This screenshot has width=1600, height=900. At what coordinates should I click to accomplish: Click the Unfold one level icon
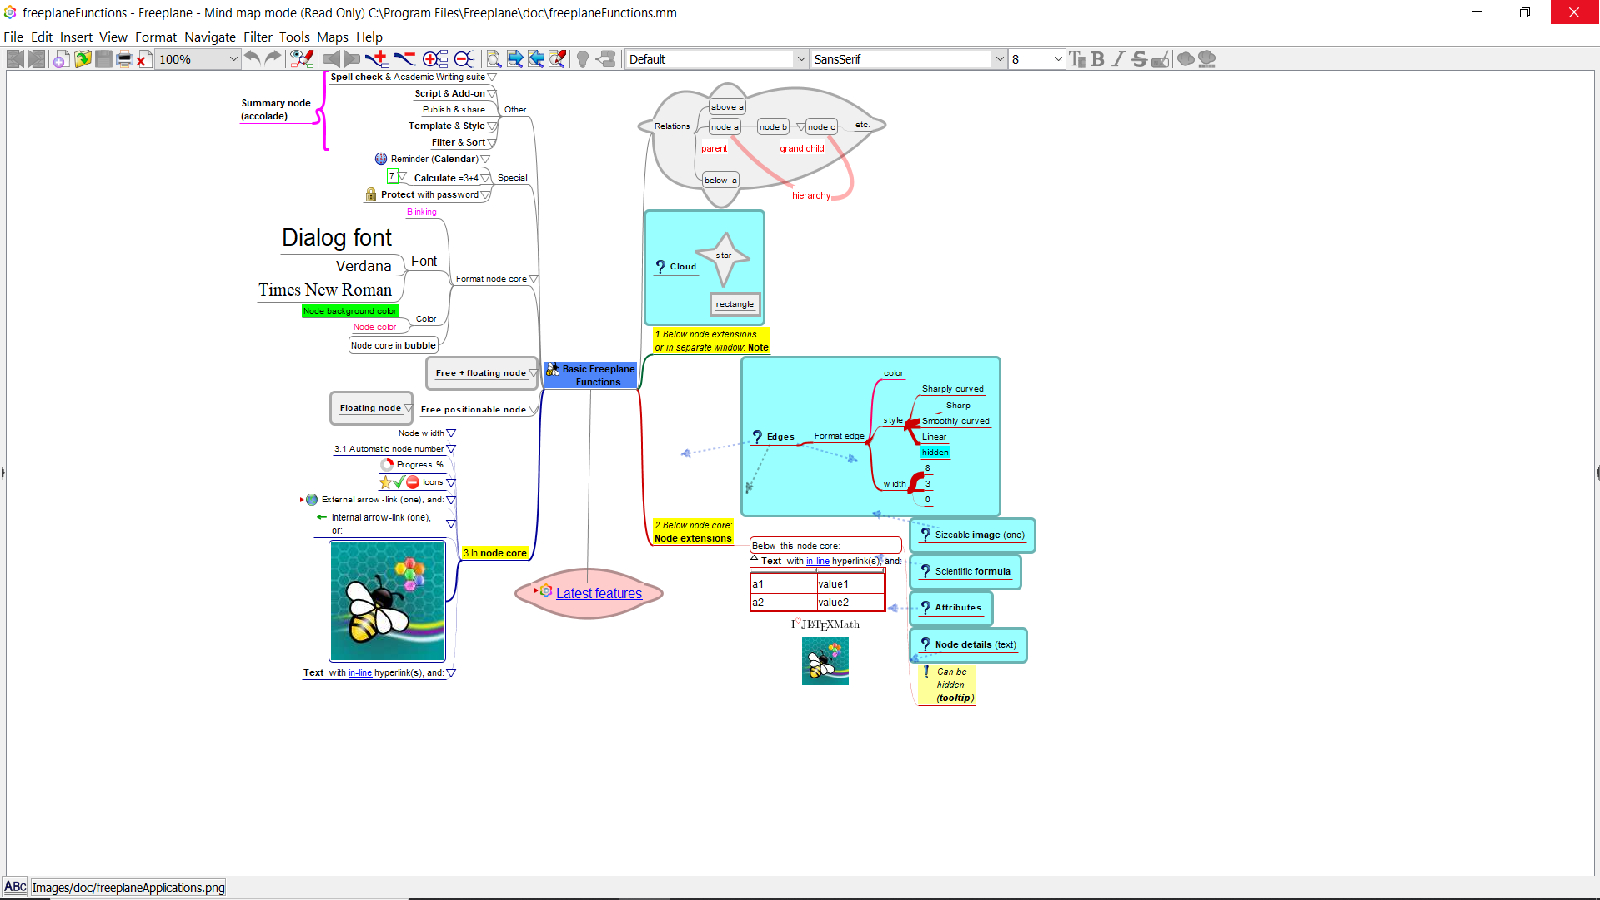[x=435, y=59]
